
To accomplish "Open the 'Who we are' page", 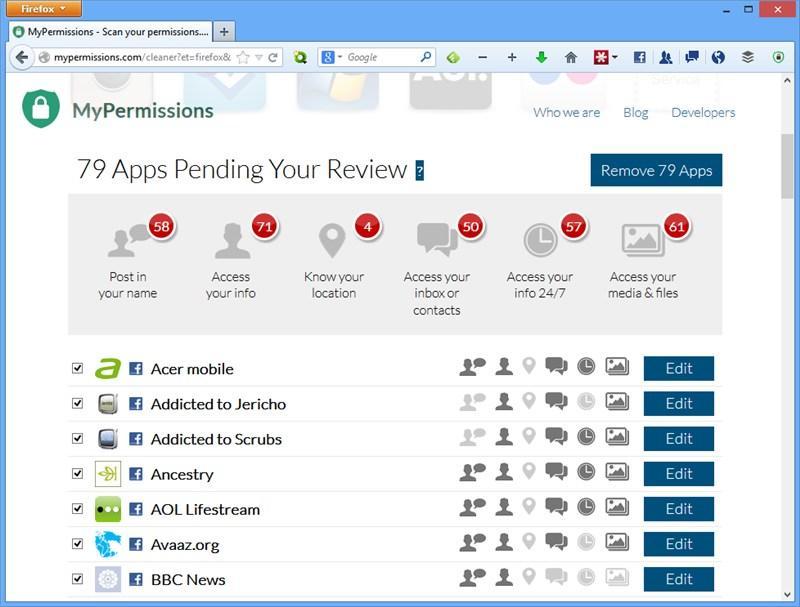I will pos(566,112).
